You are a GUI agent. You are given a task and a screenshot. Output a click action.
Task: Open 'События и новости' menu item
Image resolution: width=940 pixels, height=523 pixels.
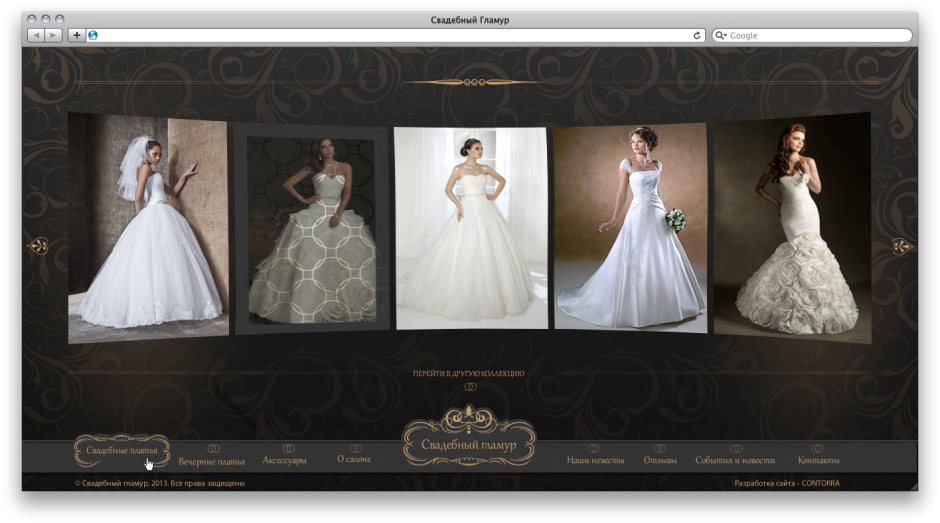[x=735, y=460]
